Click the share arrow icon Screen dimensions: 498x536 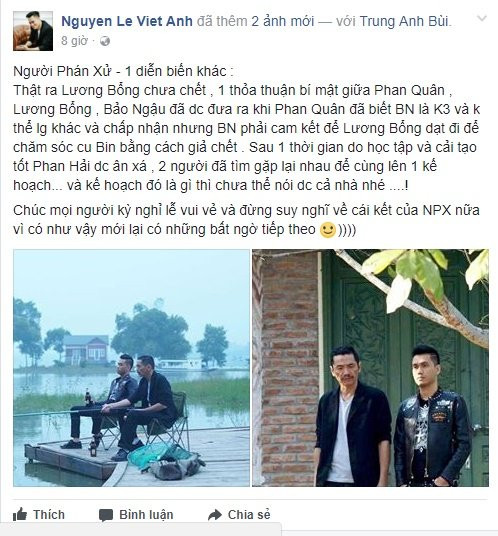[x=215, y=515]
